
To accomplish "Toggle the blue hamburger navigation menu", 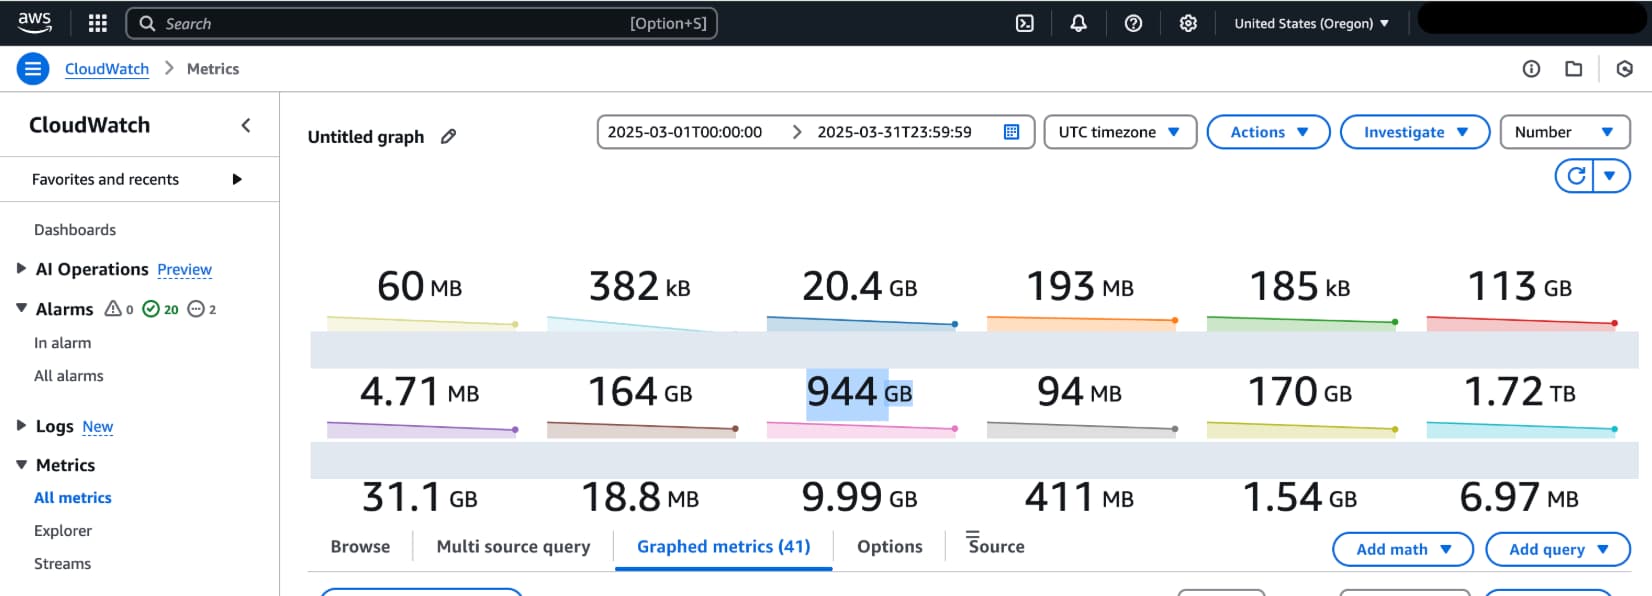I will (x=33, y=69).
